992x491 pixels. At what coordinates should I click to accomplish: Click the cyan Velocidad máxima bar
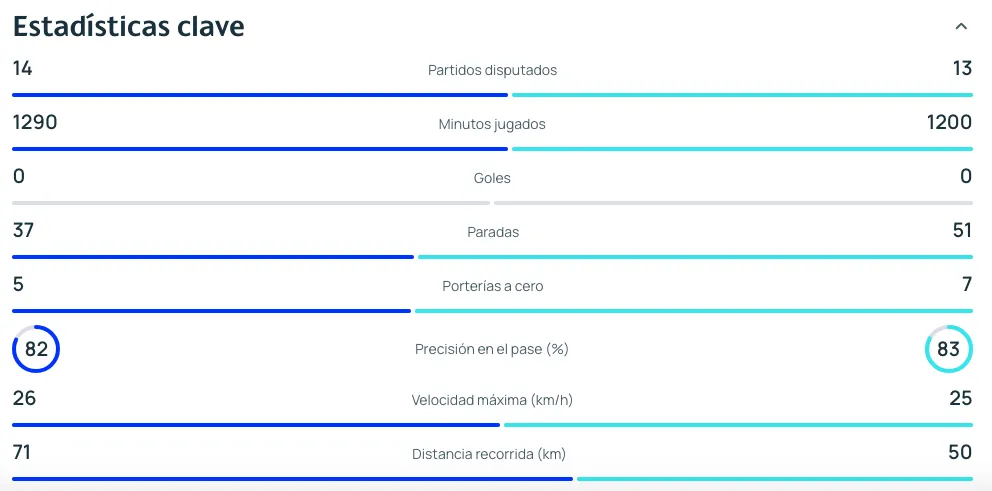(738, 425)
